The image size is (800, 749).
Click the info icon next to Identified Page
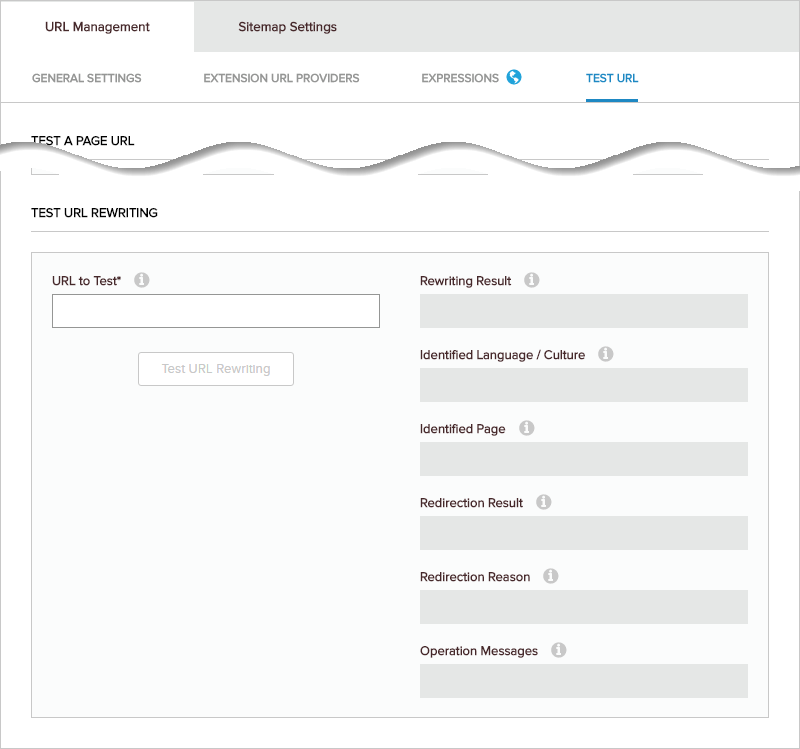pyautogui.click(x=527, y=428)
